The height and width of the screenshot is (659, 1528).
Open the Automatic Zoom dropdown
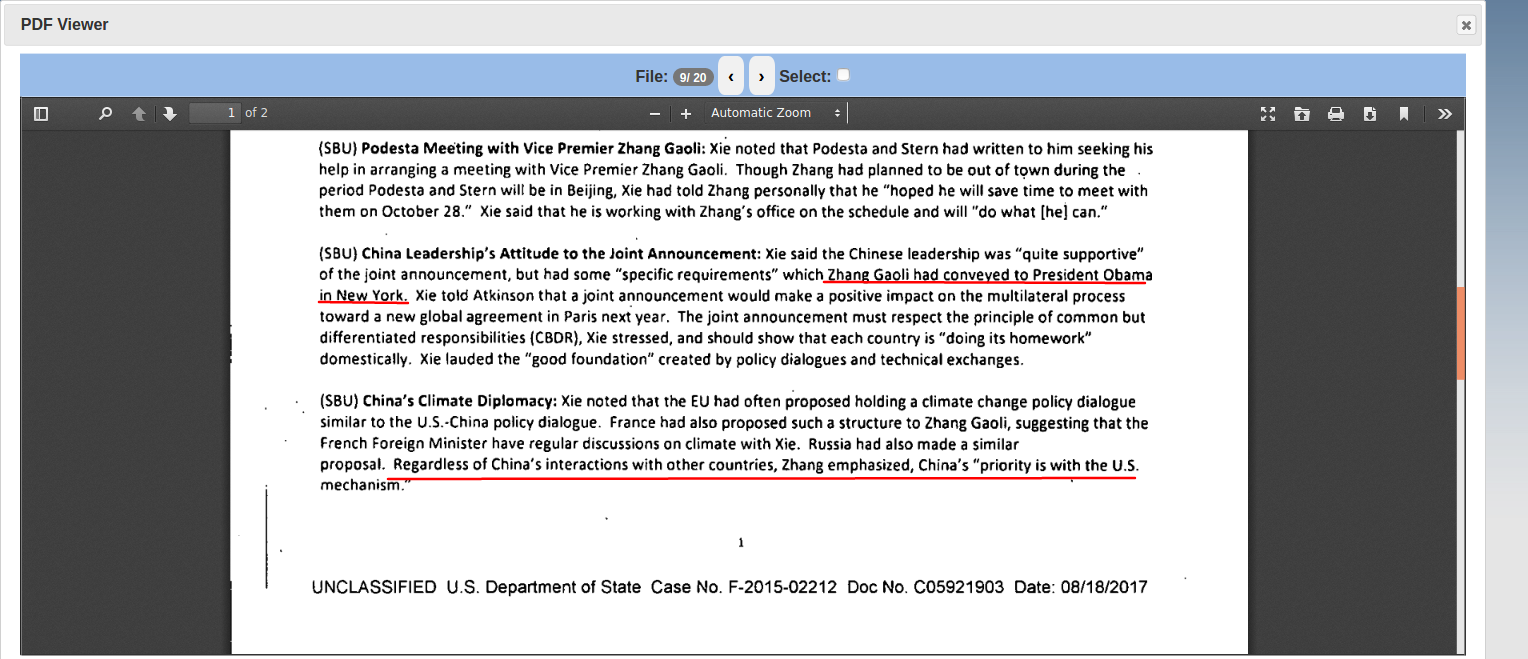[x=776, y=113]
